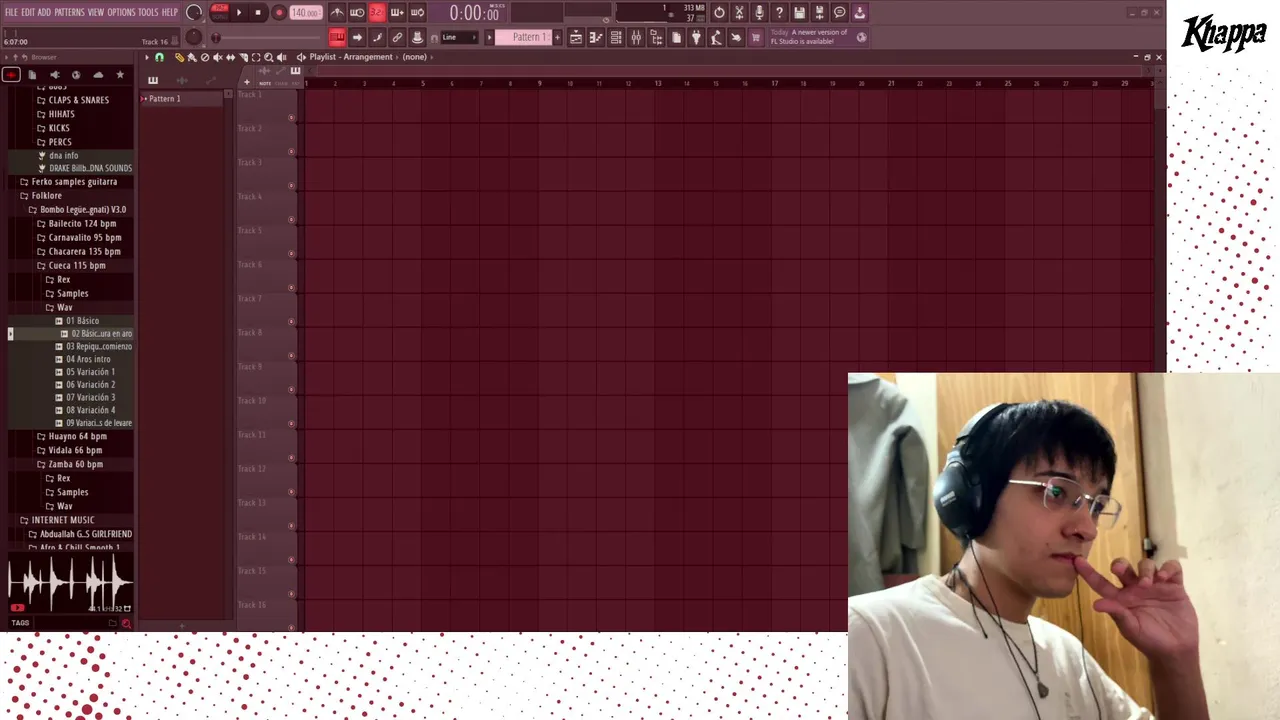
Task: Add a new pattern with plus button
Action: coord(558,37)
